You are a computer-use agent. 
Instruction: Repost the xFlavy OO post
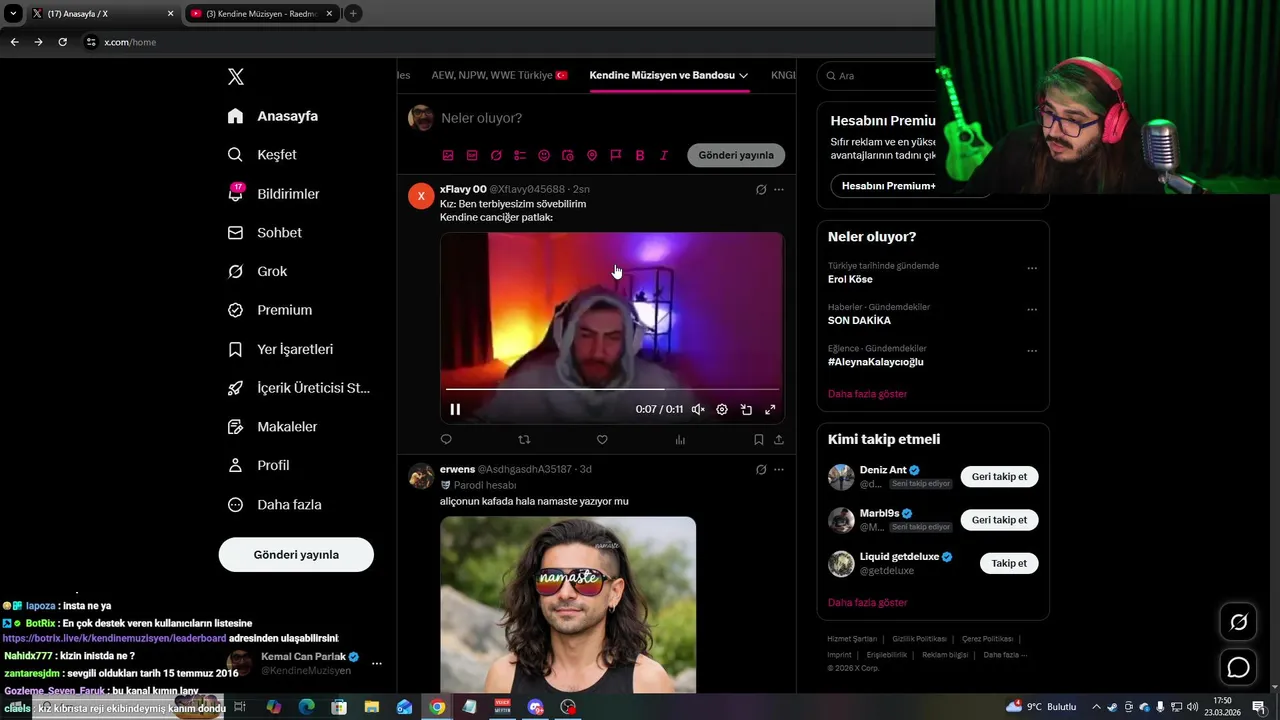point(524,439)
